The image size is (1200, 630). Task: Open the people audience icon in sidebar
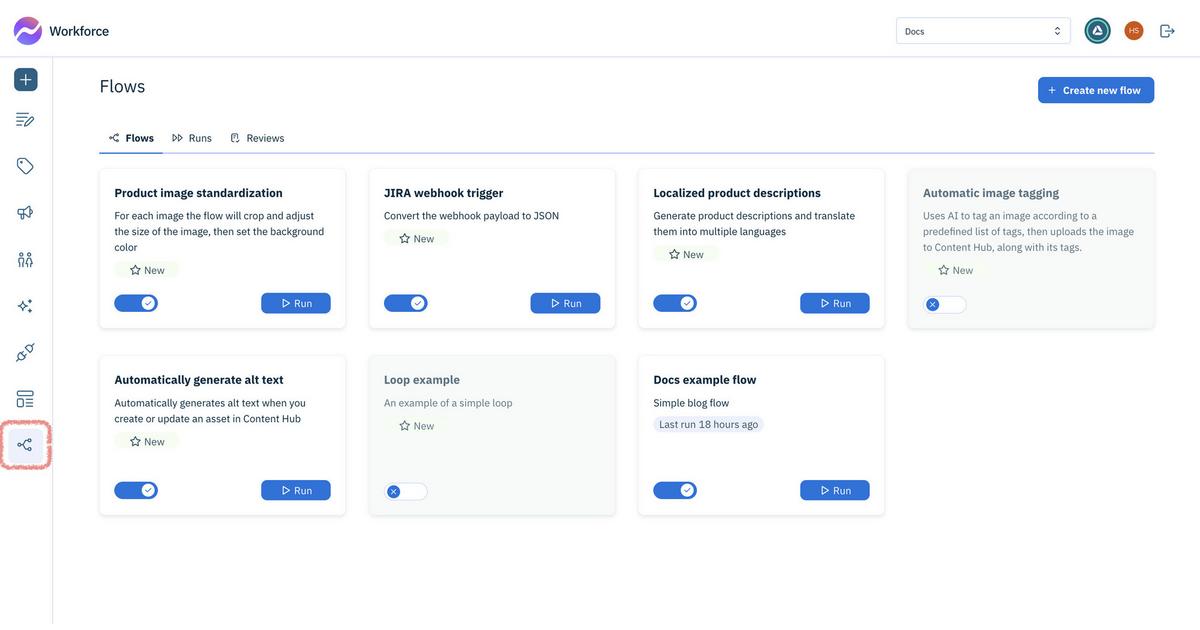point(26,259)
